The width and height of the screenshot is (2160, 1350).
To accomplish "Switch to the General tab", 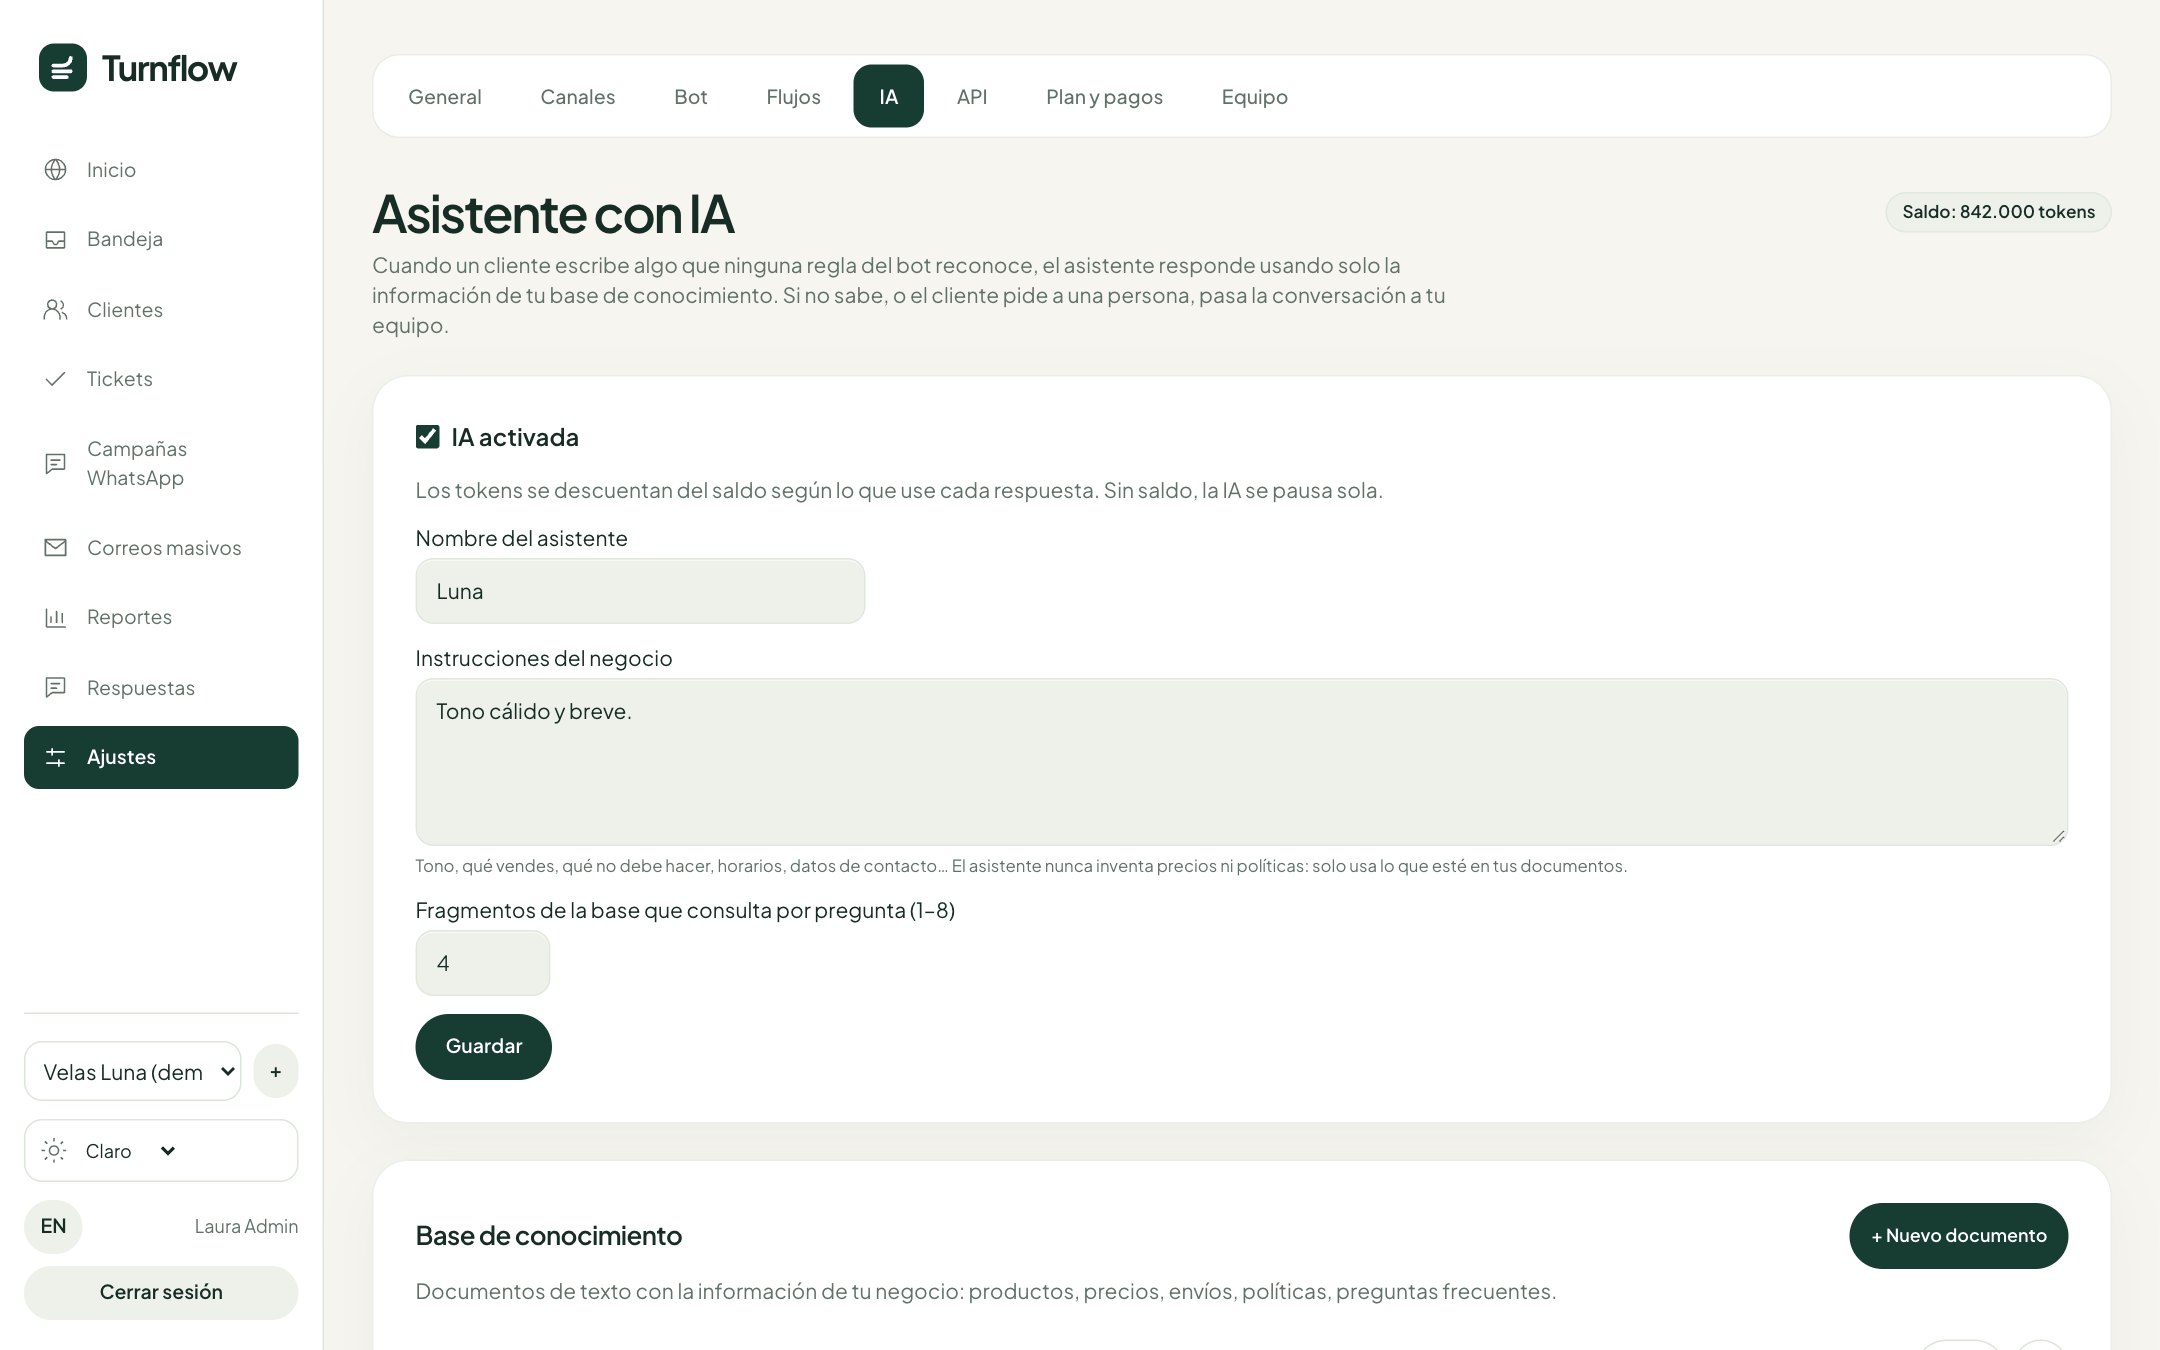I will coord(445,97).
